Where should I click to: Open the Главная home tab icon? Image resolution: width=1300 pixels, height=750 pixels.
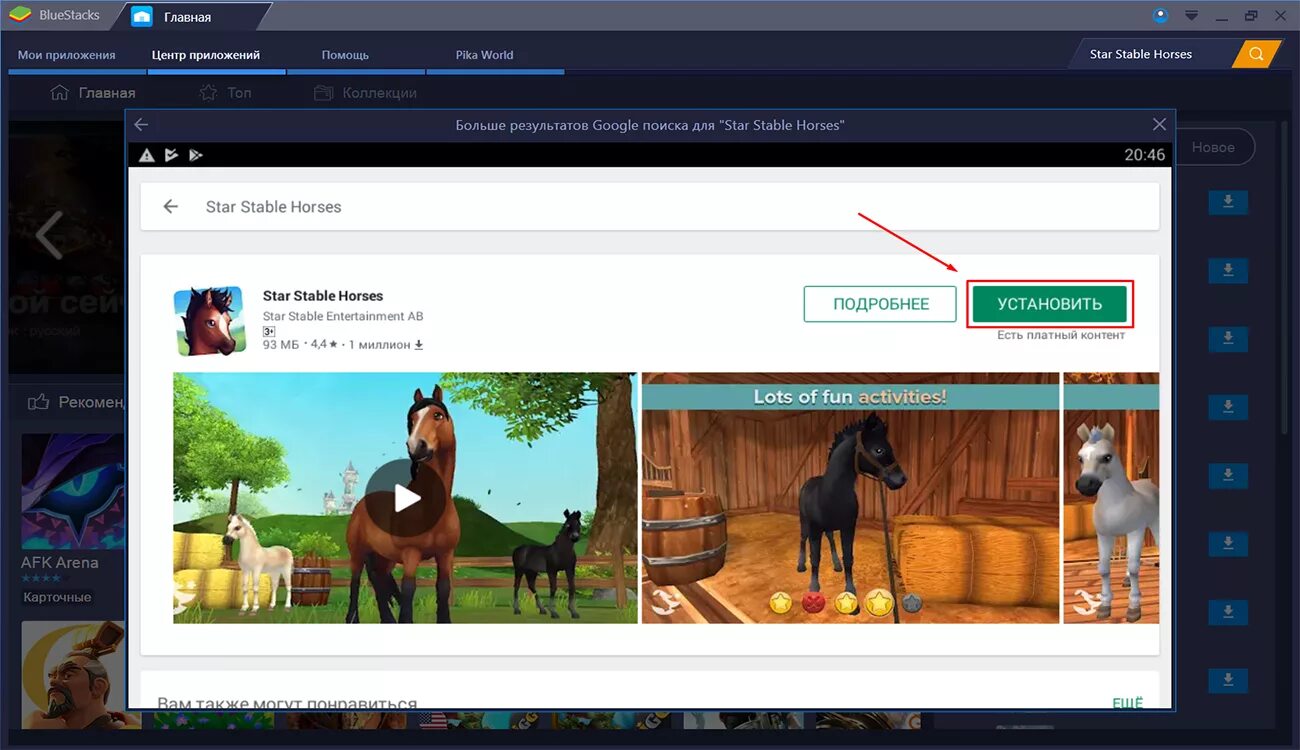click(142, 17)
